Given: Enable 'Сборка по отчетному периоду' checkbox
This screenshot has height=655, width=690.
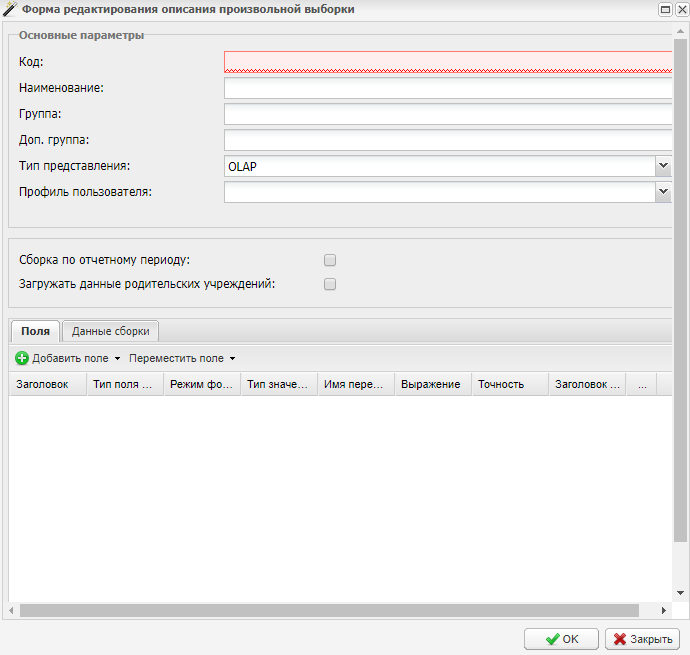Looking at the screenshot, I should point(330,260).
